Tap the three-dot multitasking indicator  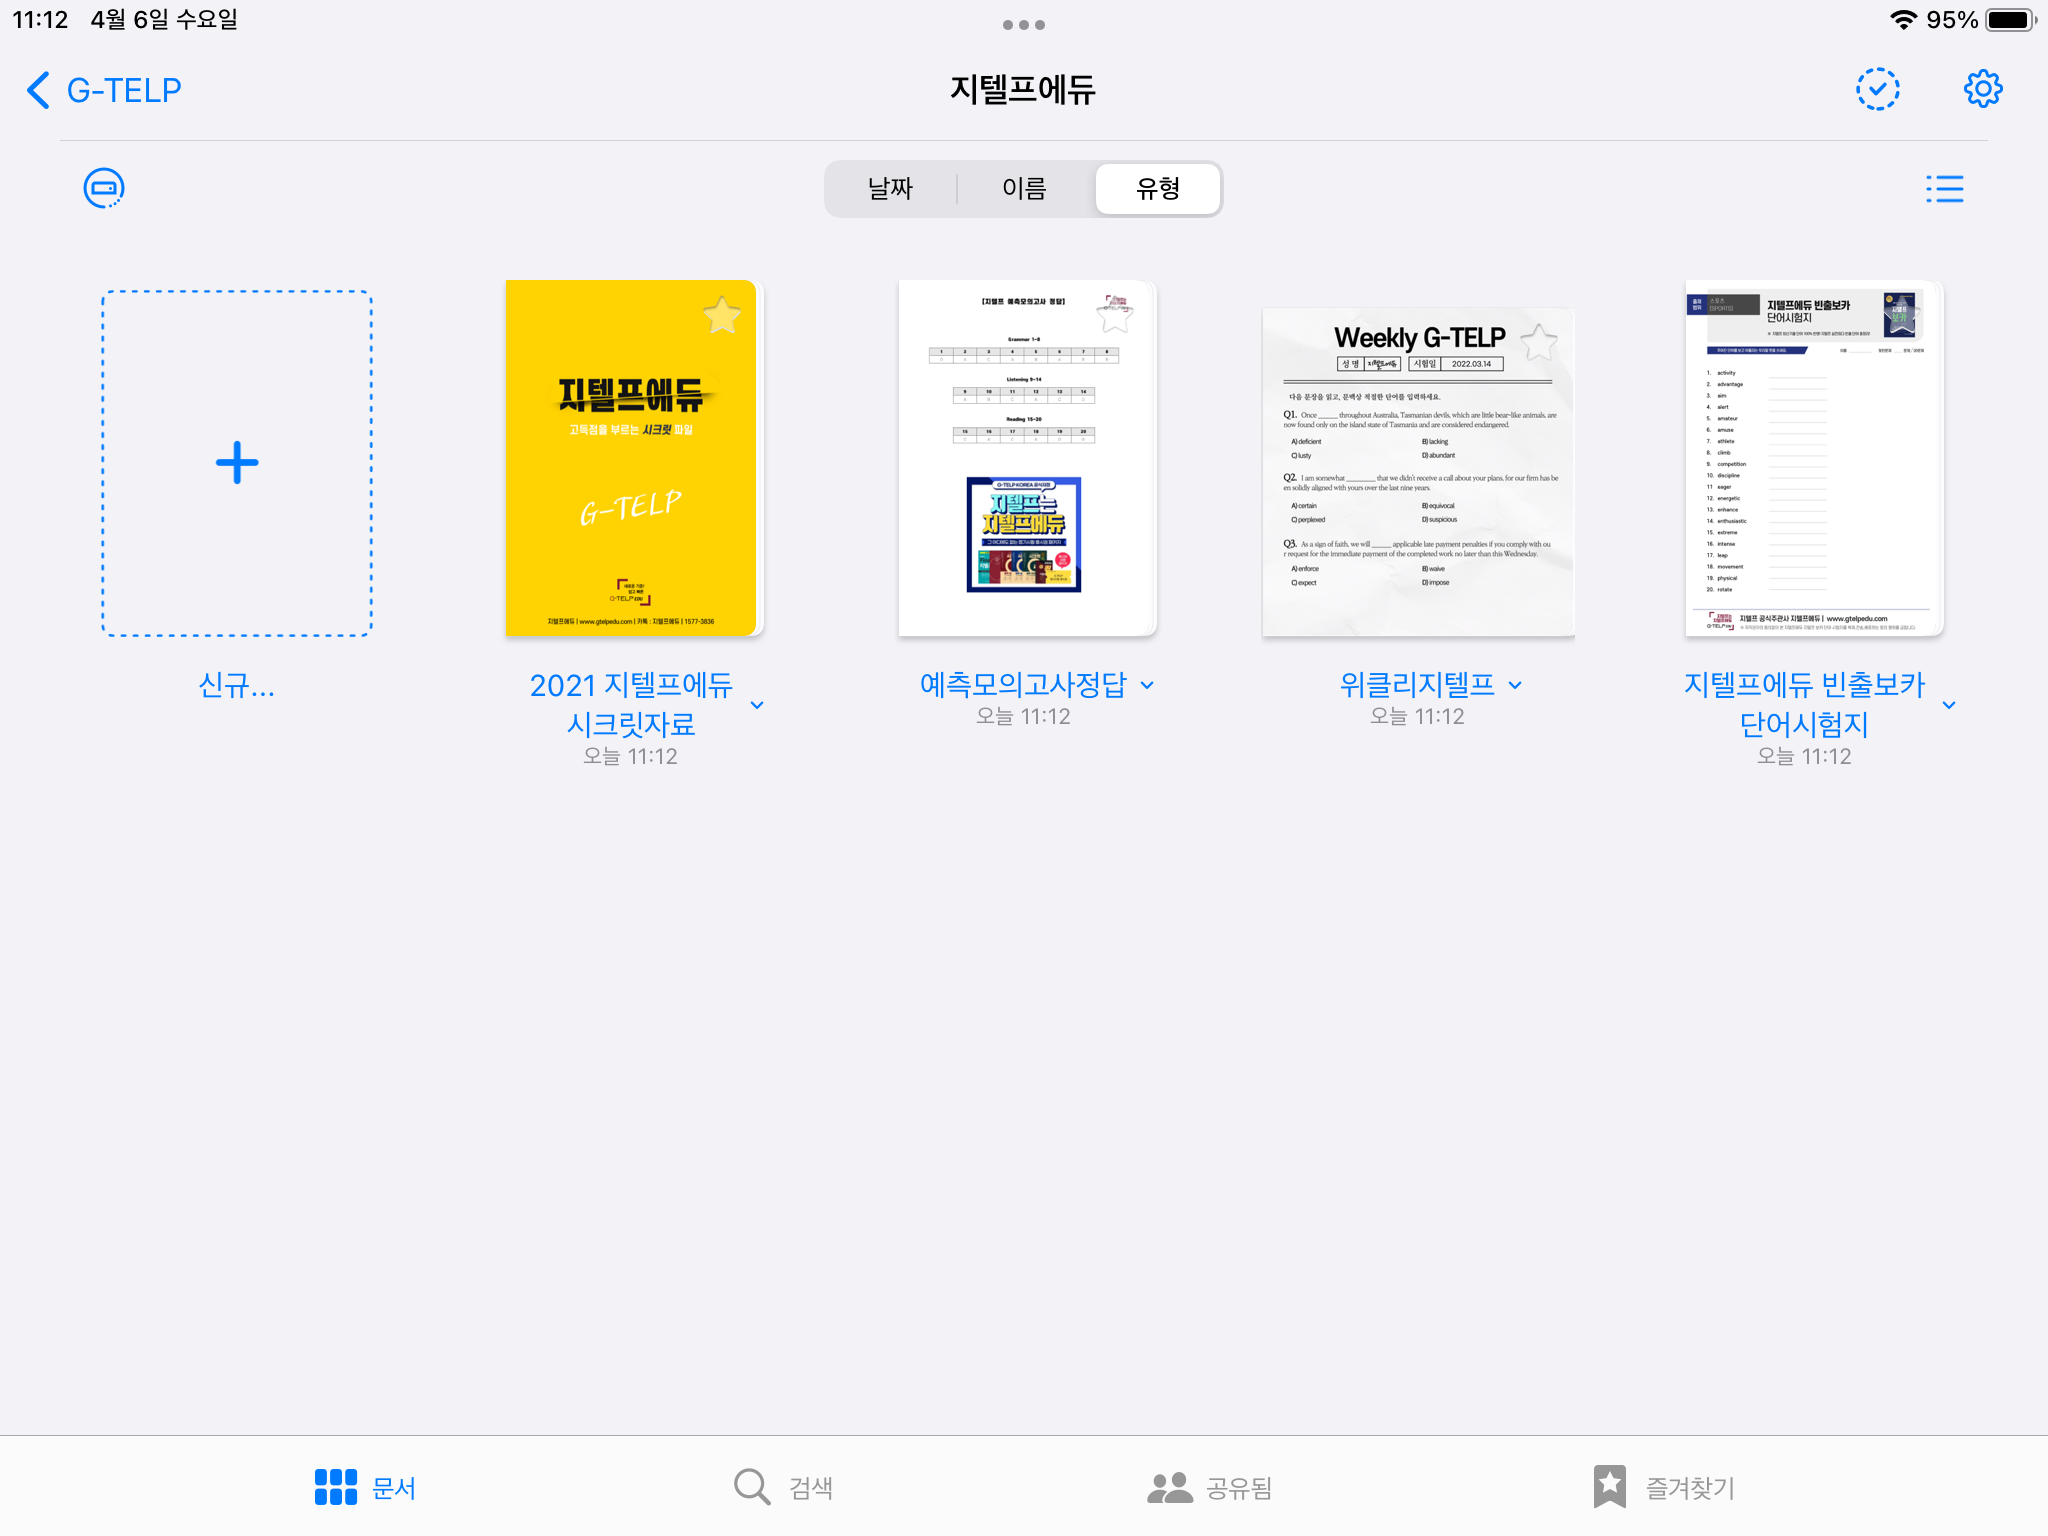point(1024,25)
